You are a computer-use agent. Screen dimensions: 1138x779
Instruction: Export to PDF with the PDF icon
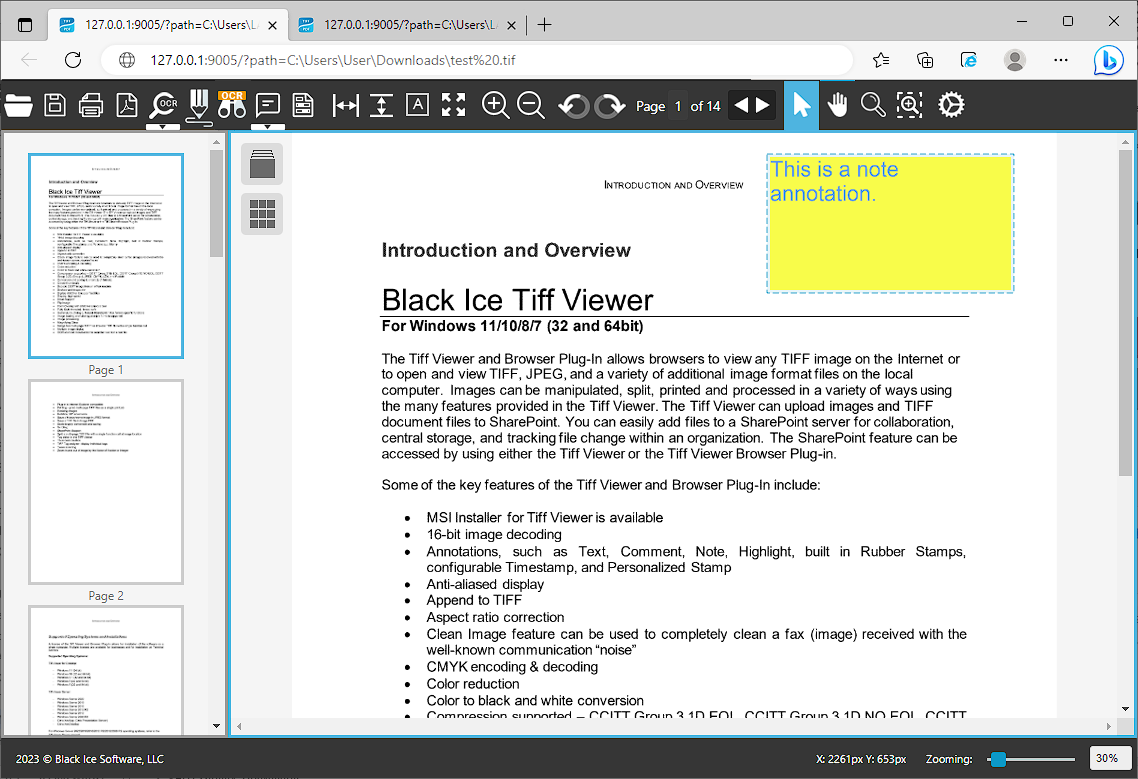click(x=127, y=105)
